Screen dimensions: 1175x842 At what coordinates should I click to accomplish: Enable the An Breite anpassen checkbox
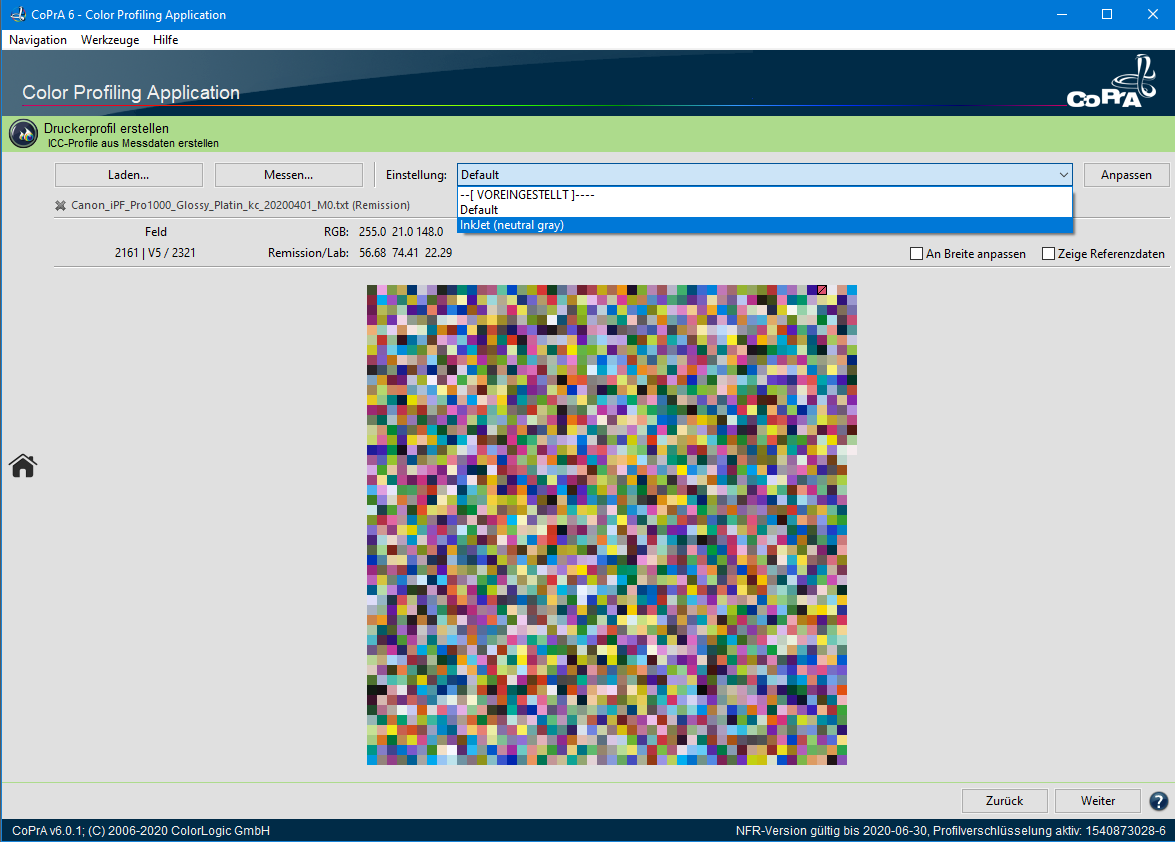coord(916,254)
